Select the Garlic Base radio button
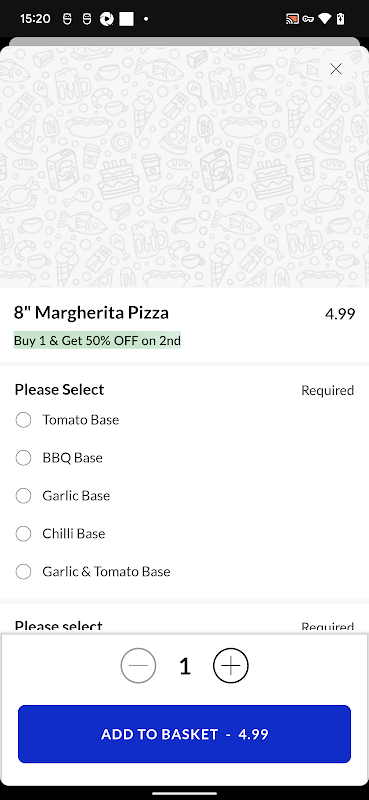Screen dimensions: 369x800 point(23,495)
